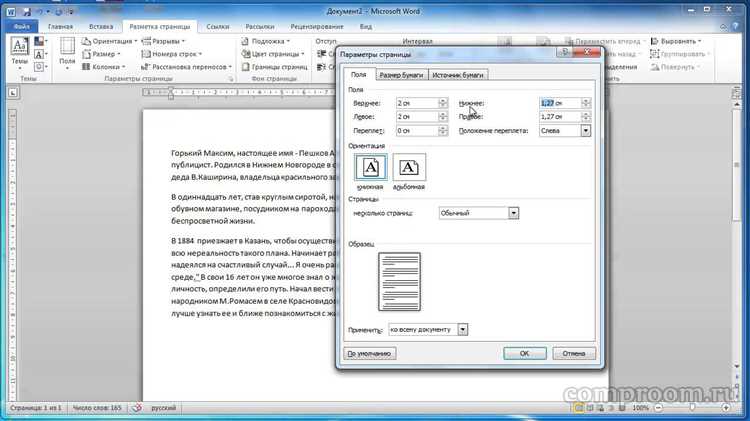Switch to the Рассылки ribbon tab
The width and height of the screenshot is (750, 421).
tap(260, 27)
